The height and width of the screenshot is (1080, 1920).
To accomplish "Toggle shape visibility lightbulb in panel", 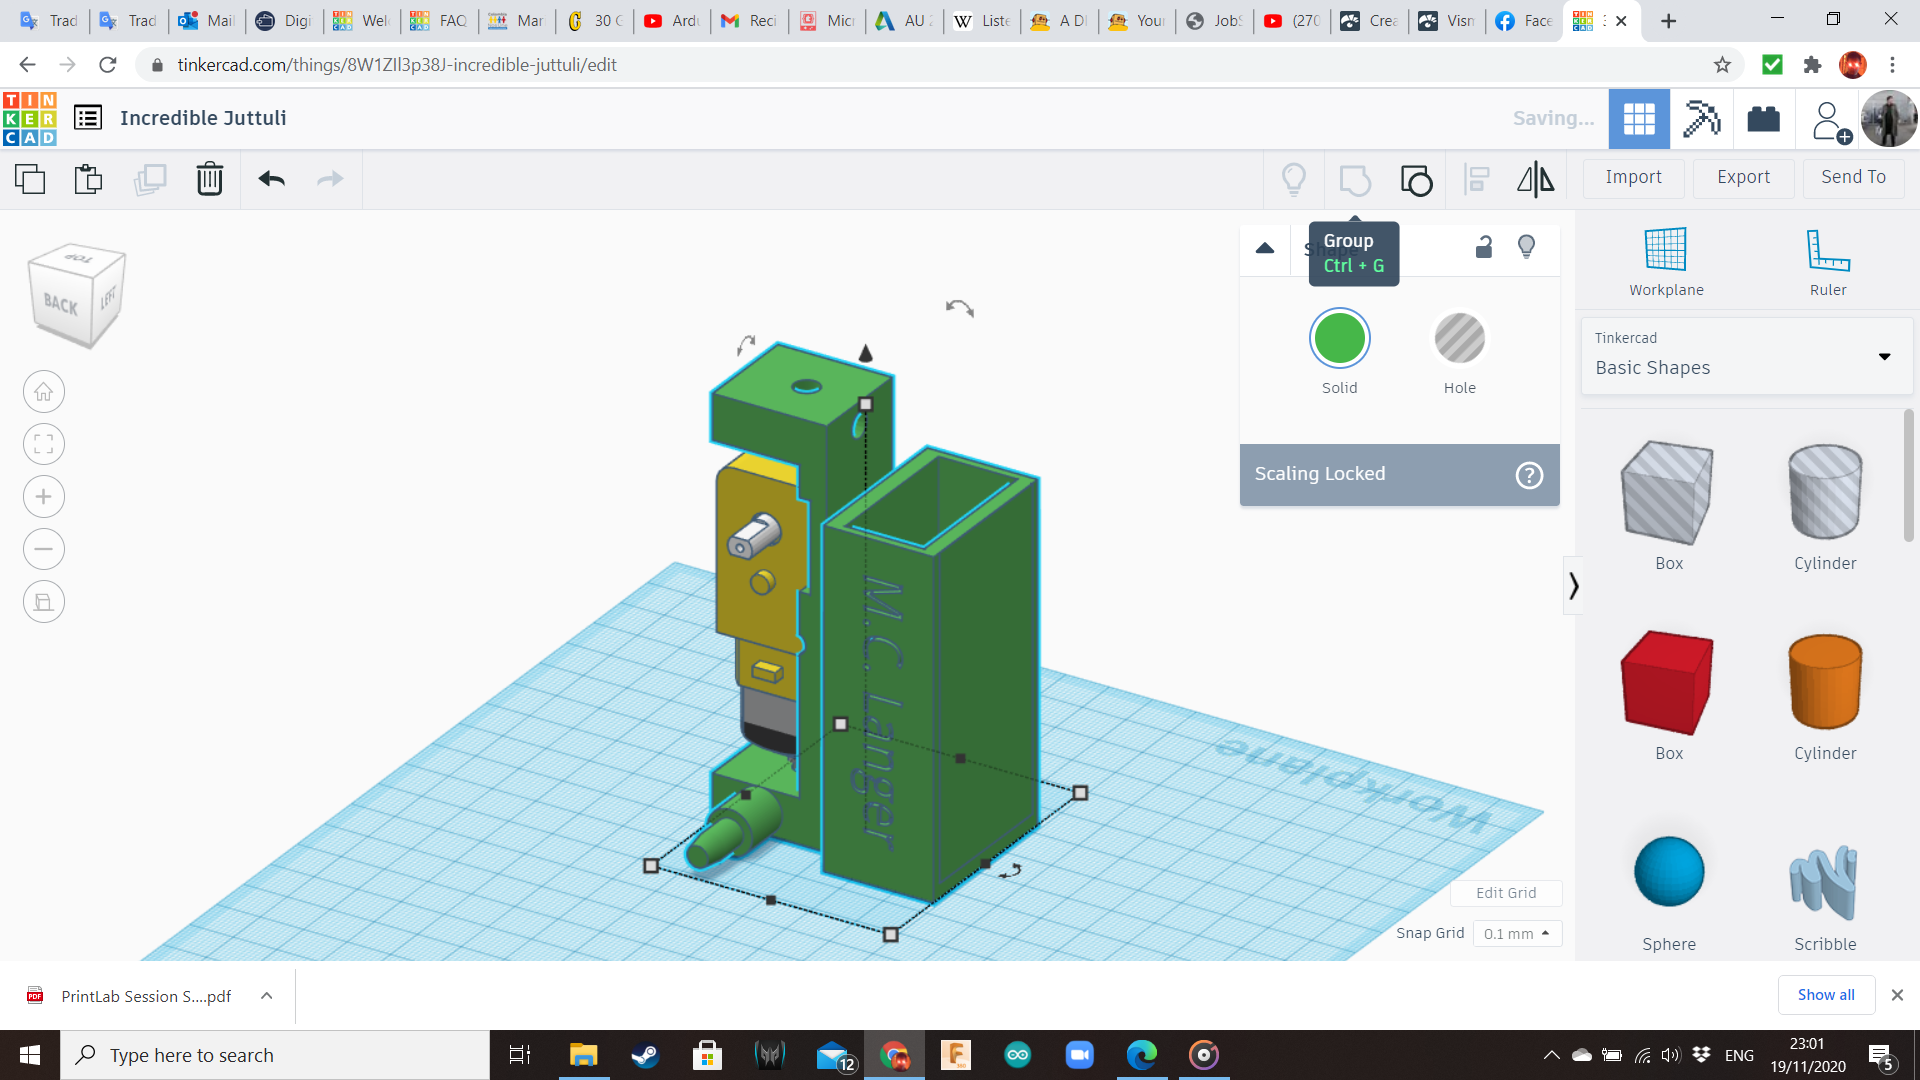I will [x=1526, y=247].
